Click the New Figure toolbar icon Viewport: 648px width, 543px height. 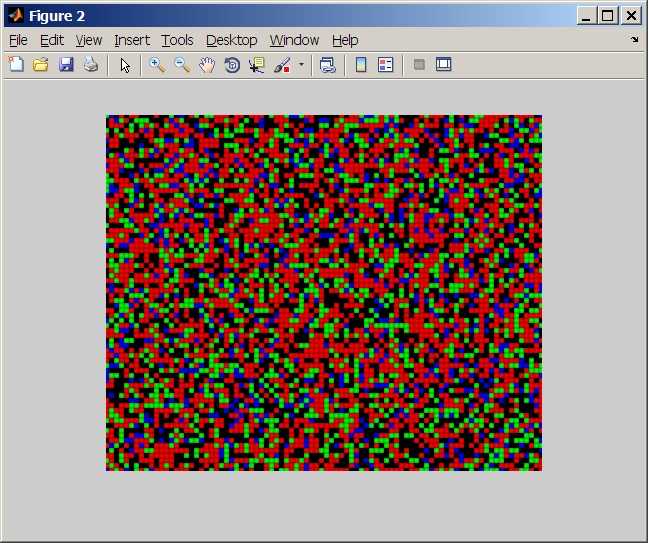[x=16, y=65]
